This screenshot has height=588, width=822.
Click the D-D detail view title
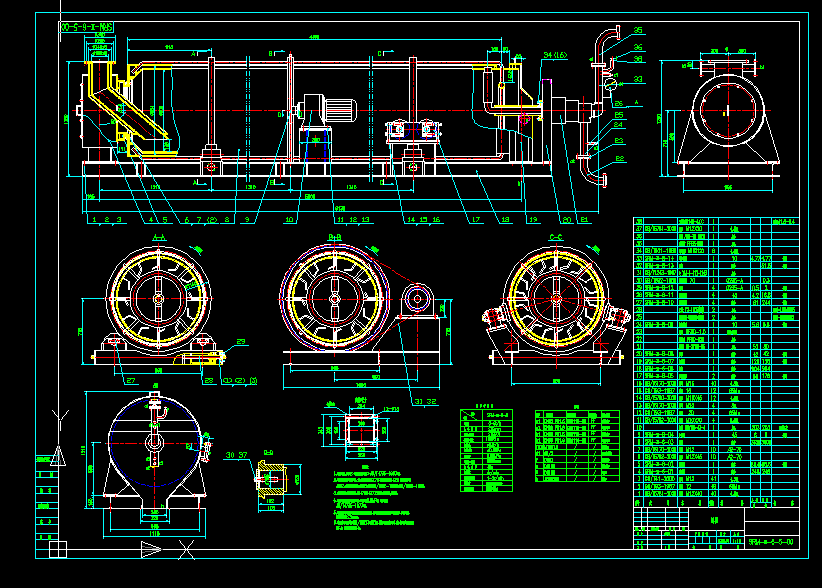point(268,452)
